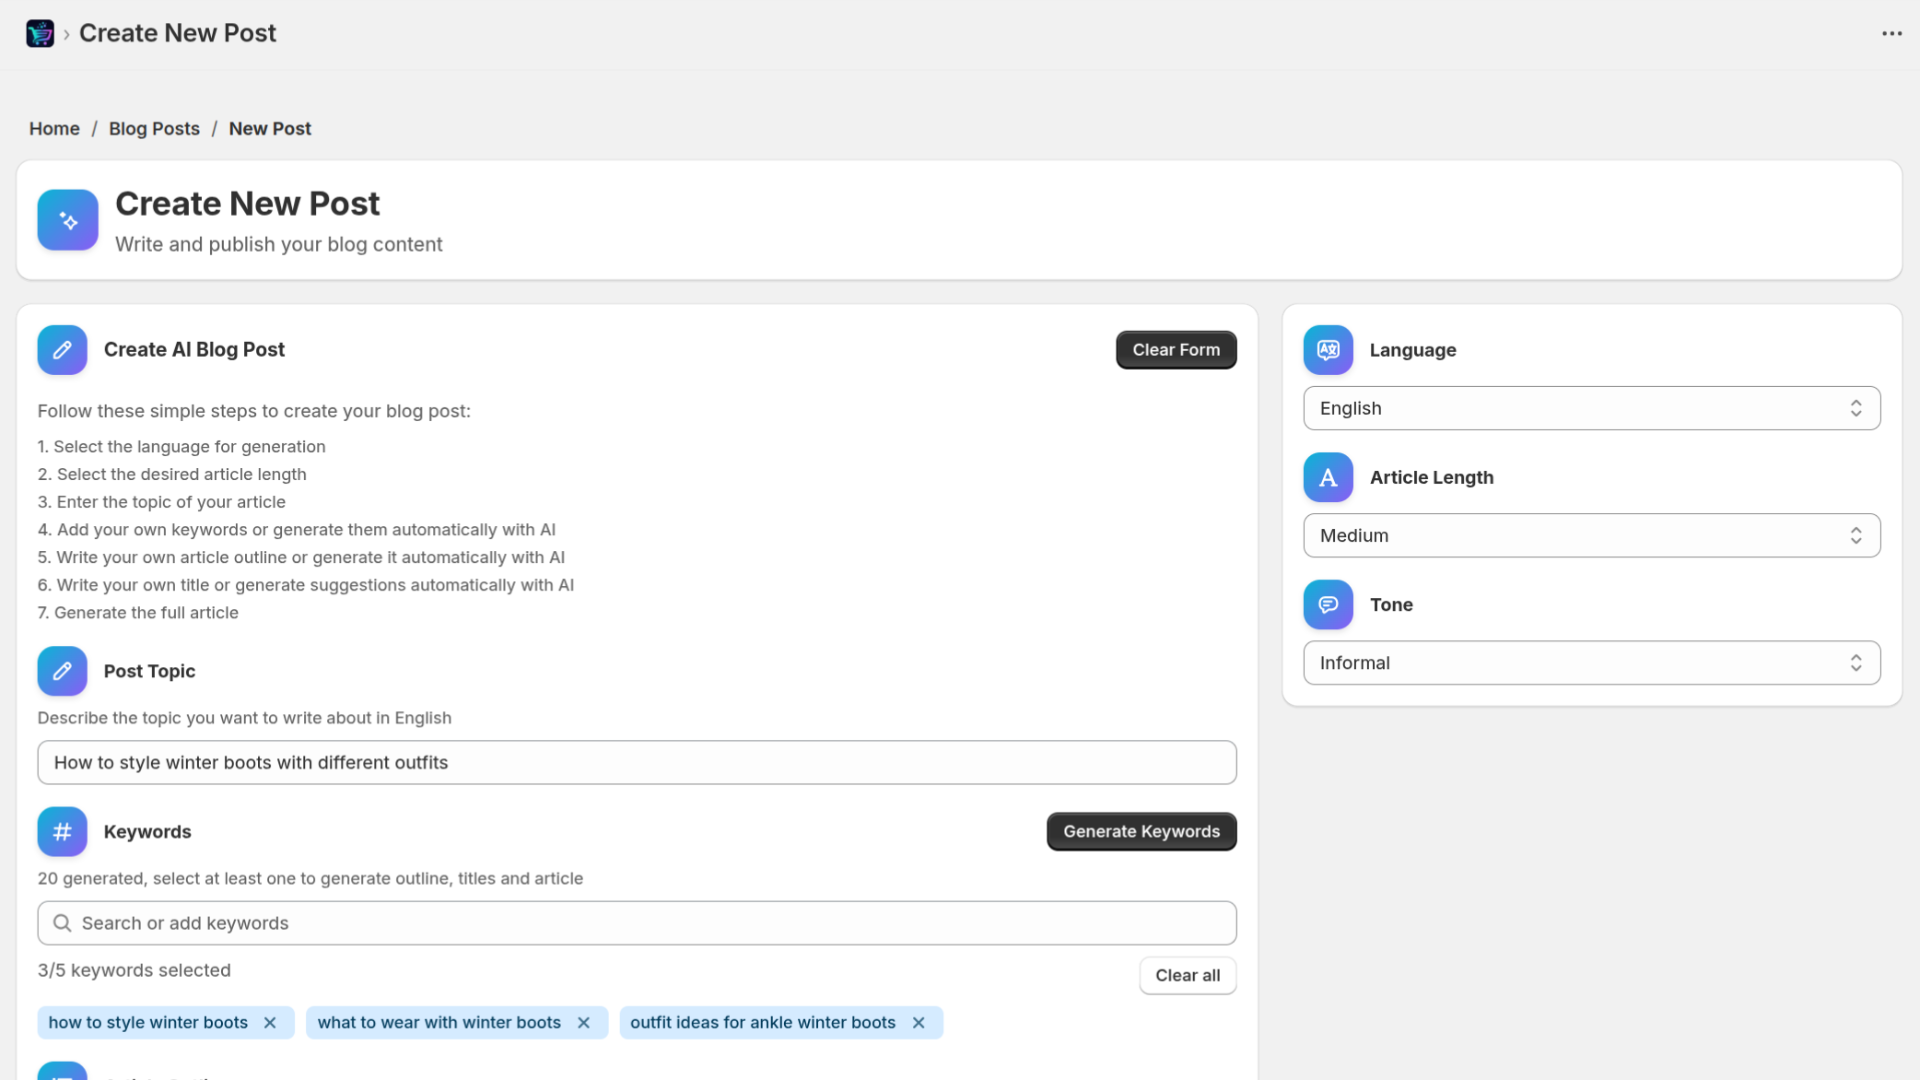
Task: Click the Tone speech bubble icon
Action: 1327,604
